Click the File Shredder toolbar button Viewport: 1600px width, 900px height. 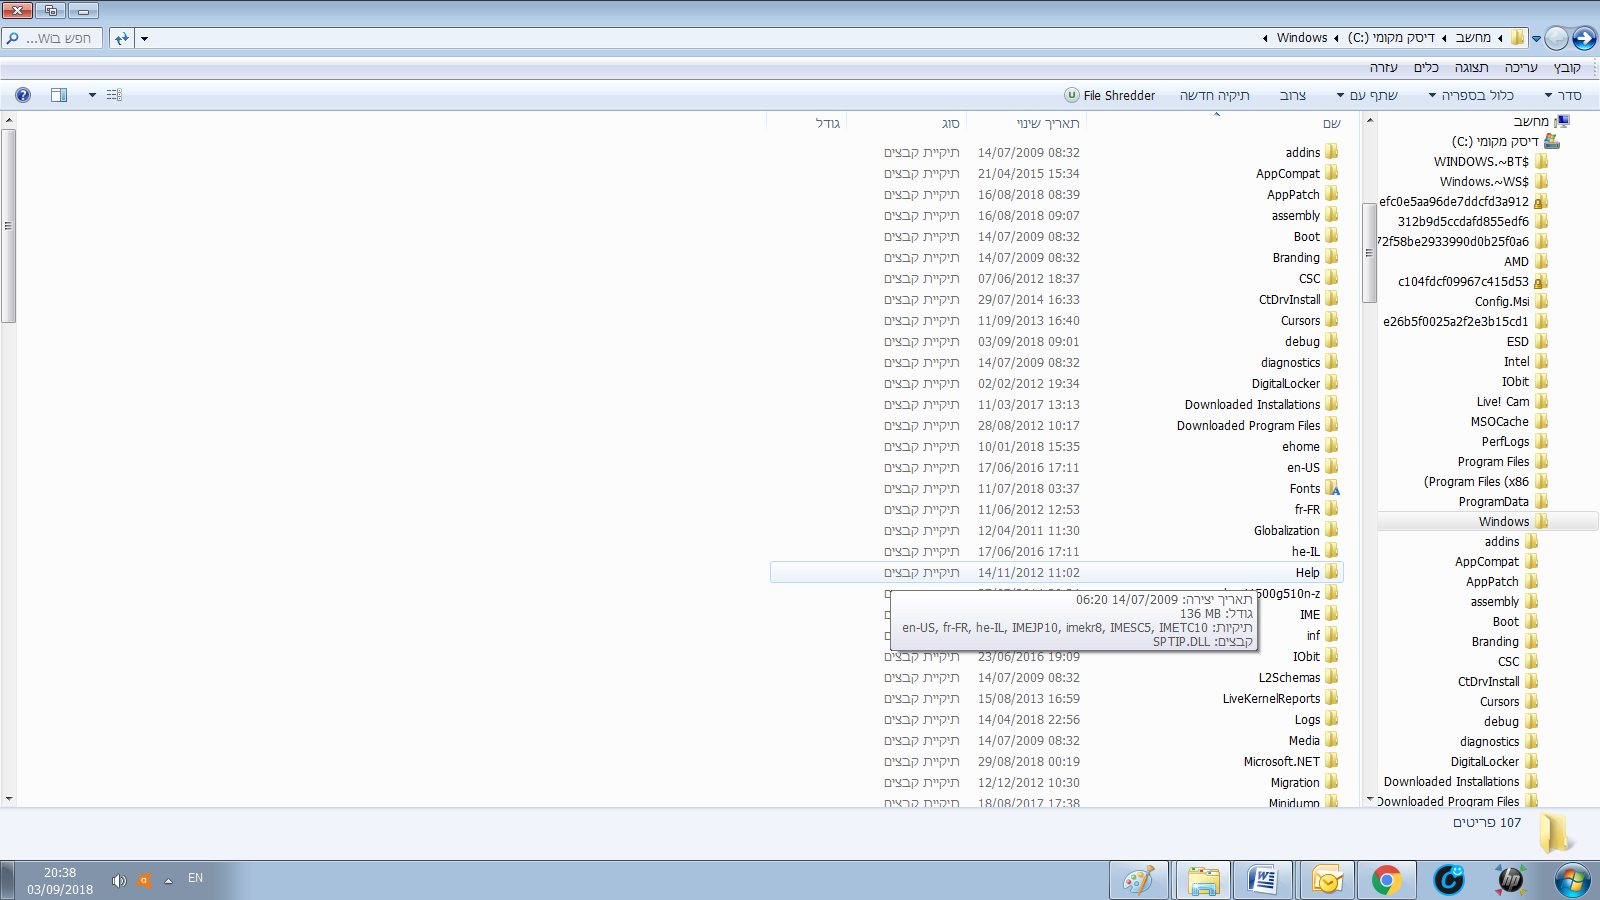point(1110,95)
